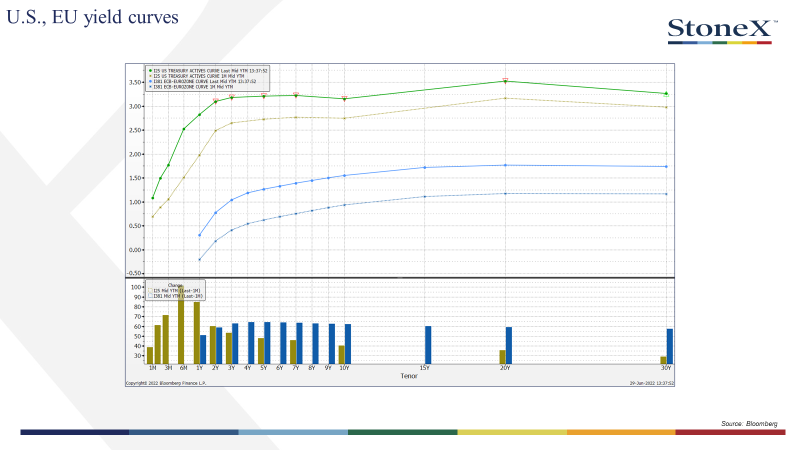Click the blue 20Y point on the Eurozone last curve
This screenshot has width=800, height=450.
(x=505, y=165)
